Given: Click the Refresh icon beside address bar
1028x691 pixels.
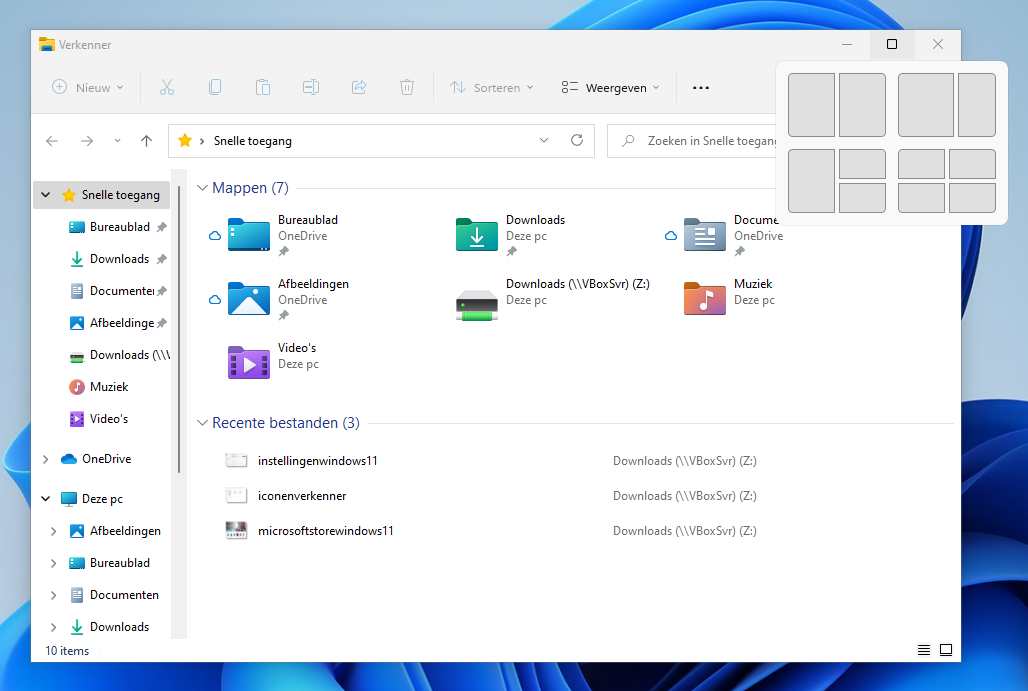Looking at the screenshot, I should click(x=577, y=141).
